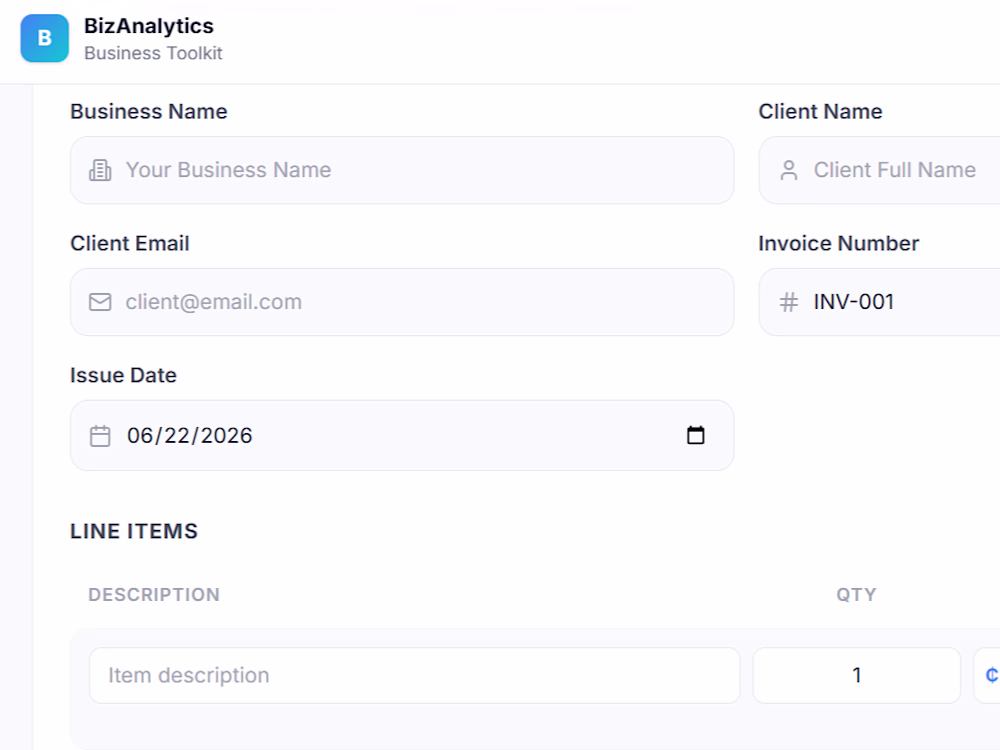The width and height of the screenshot is (1000, 750).
Task: Click the DESCRIPTION column header
Action: pos(154,594)
